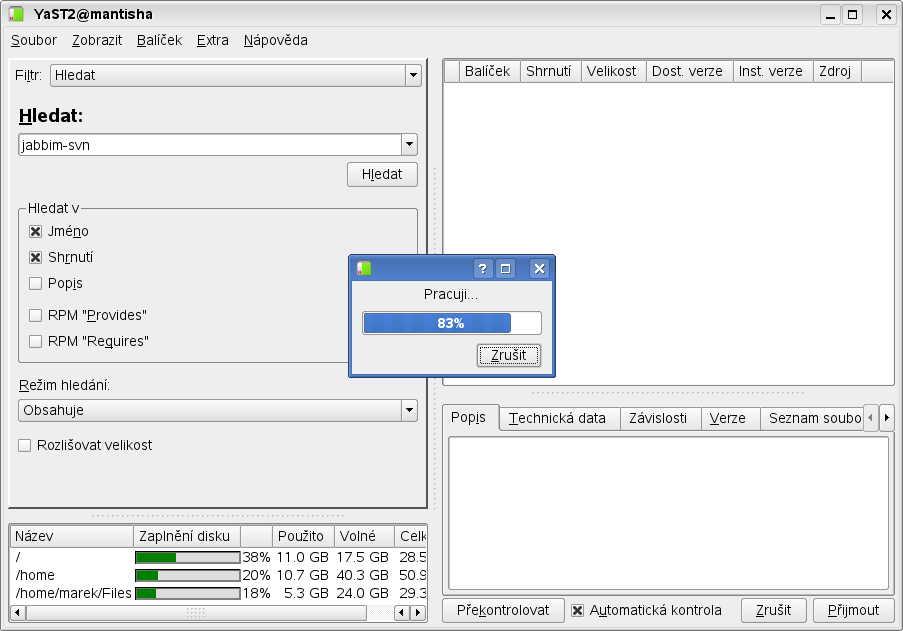This screenshot has height=631, width=903.
Task: Cancel the search with Zrušit in dialog
Action: pyautogui.click(x=509, y=355)
